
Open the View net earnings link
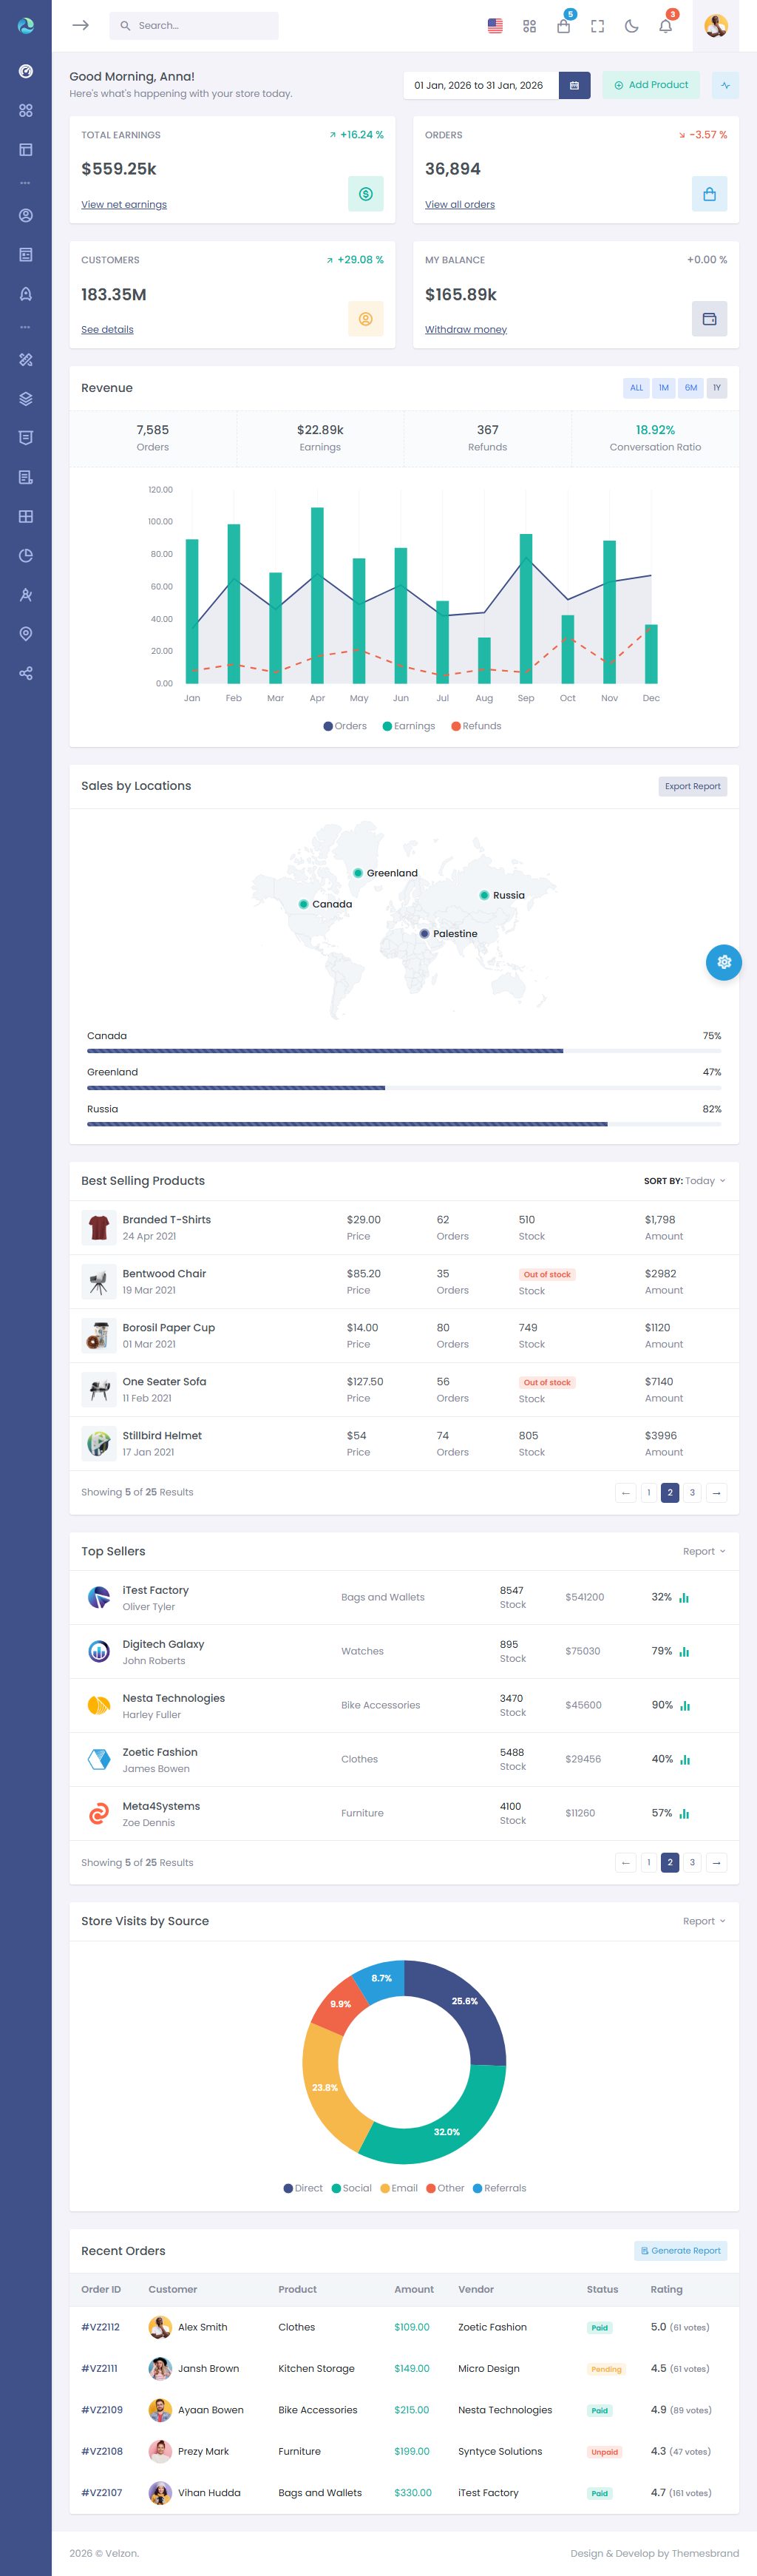pyautogui.click(x=124, y=205)
